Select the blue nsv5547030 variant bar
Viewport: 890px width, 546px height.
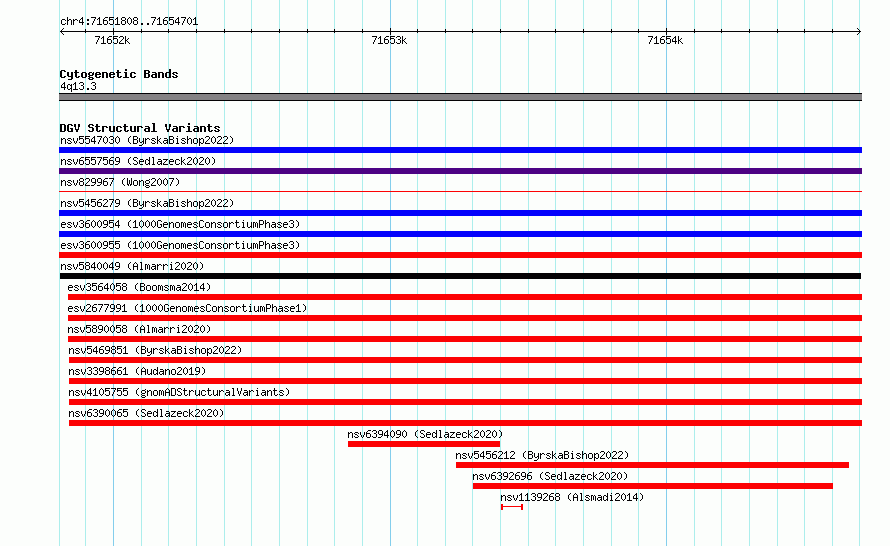click(x=460, y=150)
